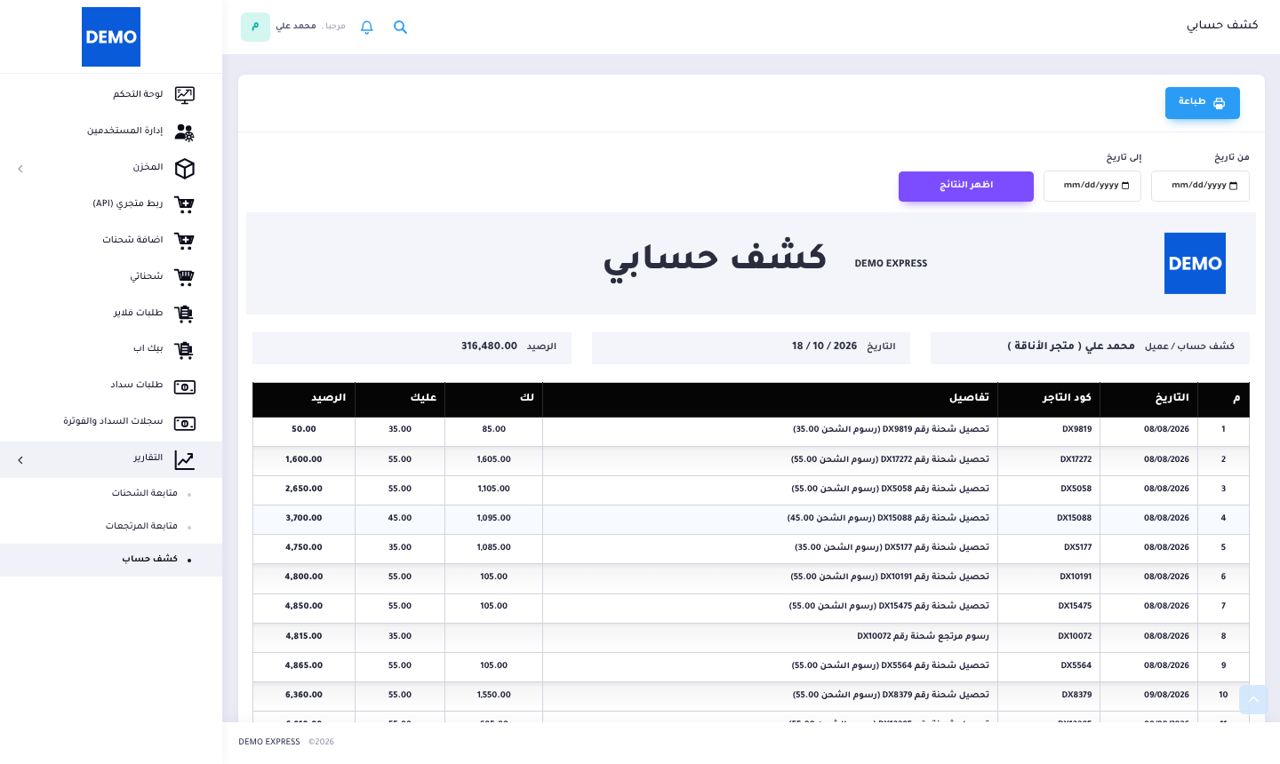Click the add shipments cart icon
This screenshot has width=1280, height=764.
coord(184,241)
